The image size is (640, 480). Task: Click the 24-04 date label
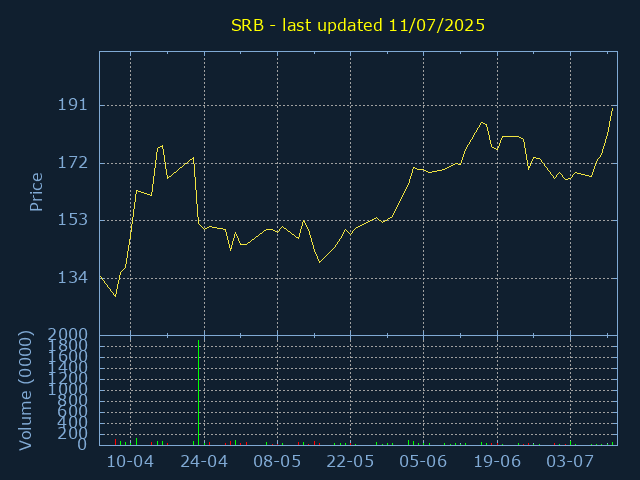click(x=204, y=462)
